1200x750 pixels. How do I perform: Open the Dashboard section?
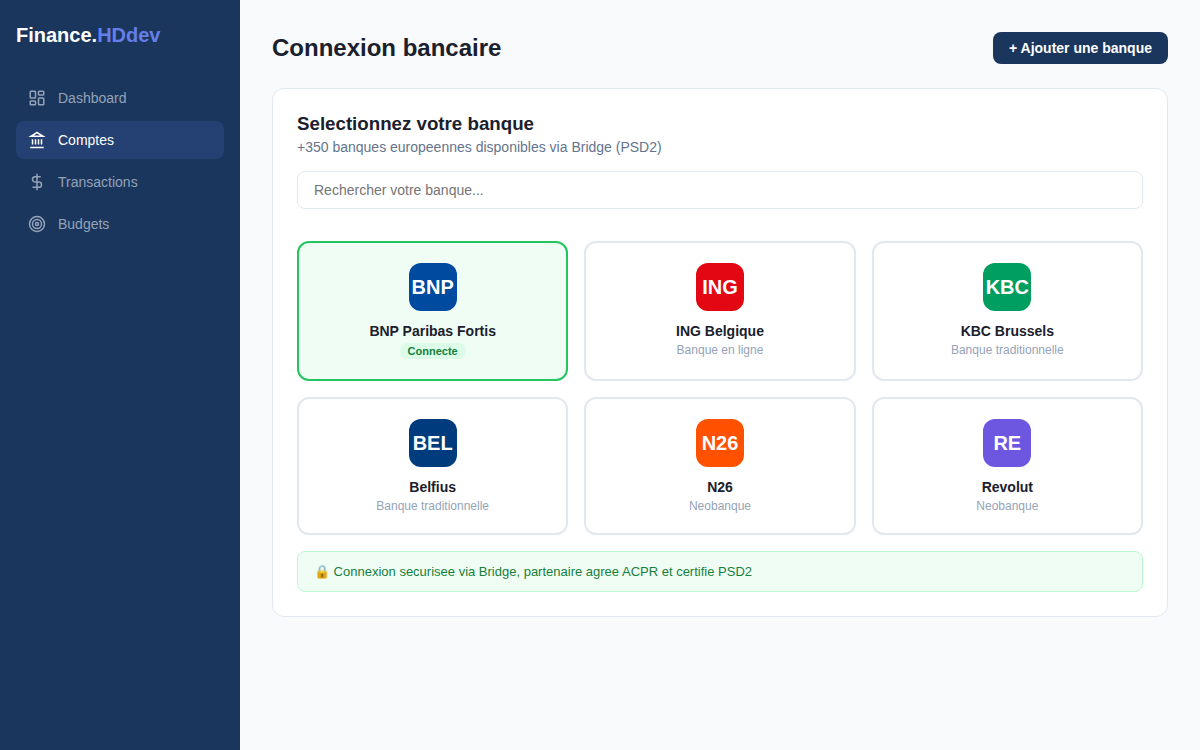[x=90, y=98]
